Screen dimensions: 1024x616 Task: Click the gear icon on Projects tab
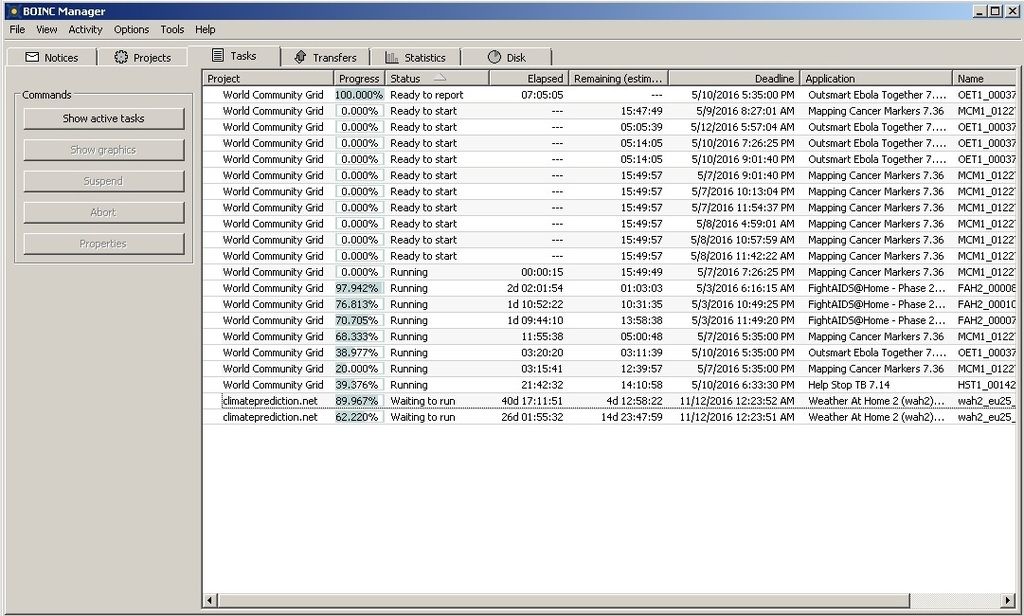[x=121, y=57]
